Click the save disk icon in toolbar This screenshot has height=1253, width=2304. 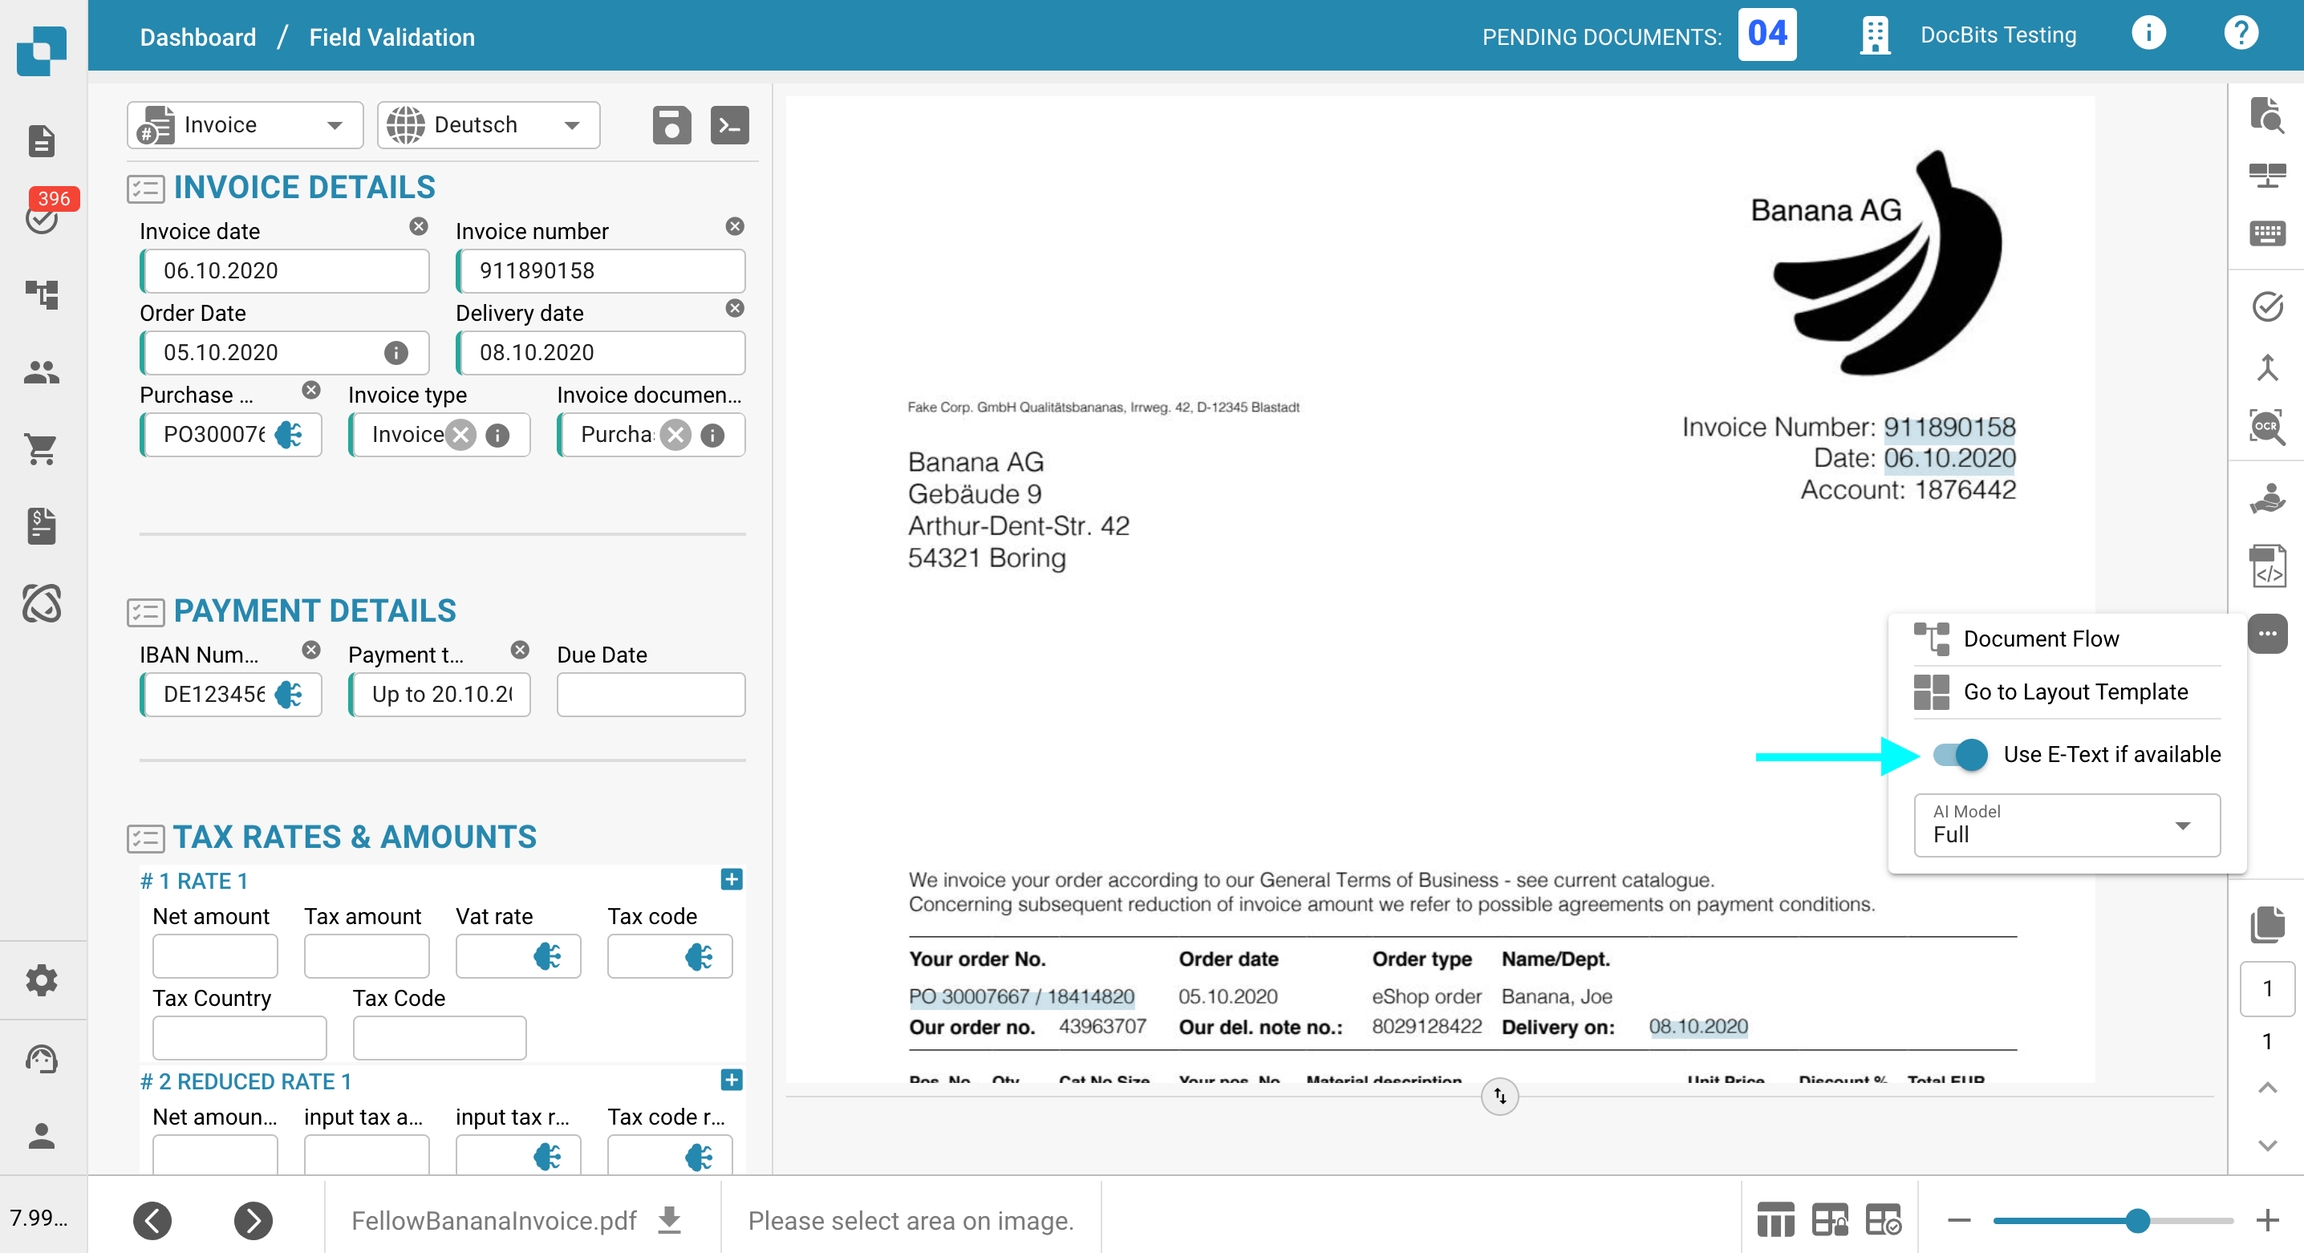tap(671, 125)
